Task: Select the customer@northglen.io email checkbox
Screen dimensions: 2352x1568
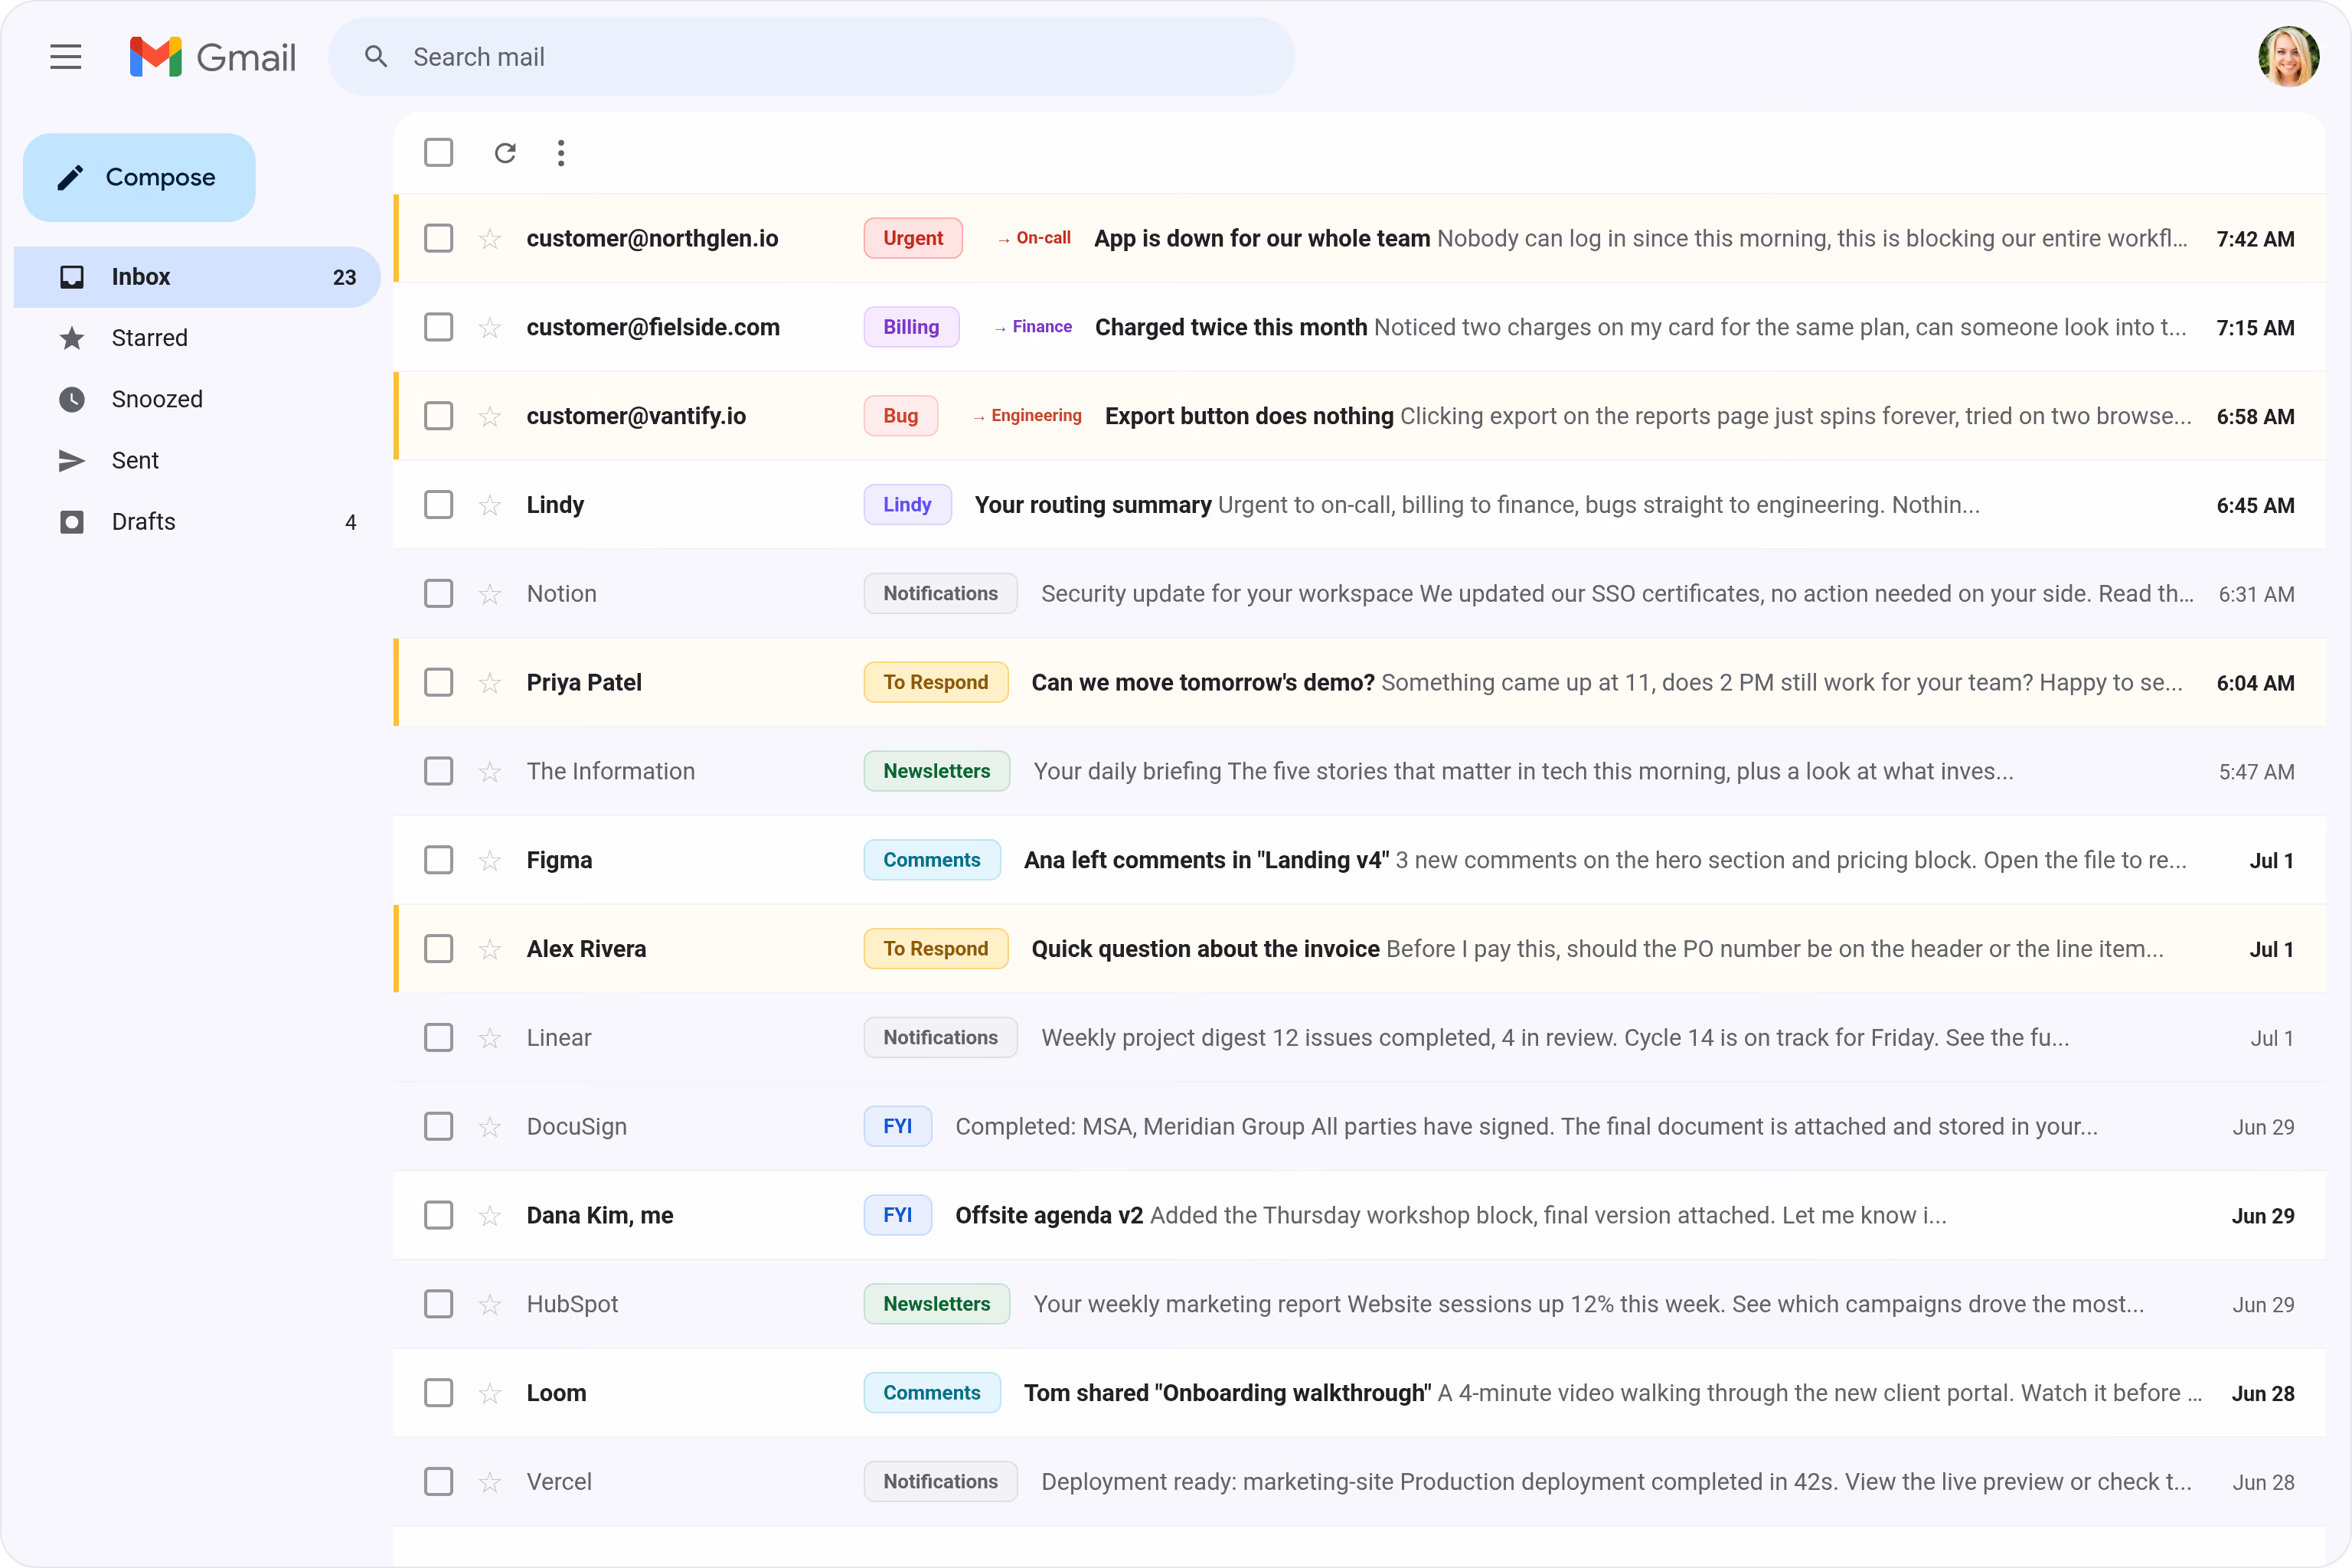Action: click(x=438, y=239)
